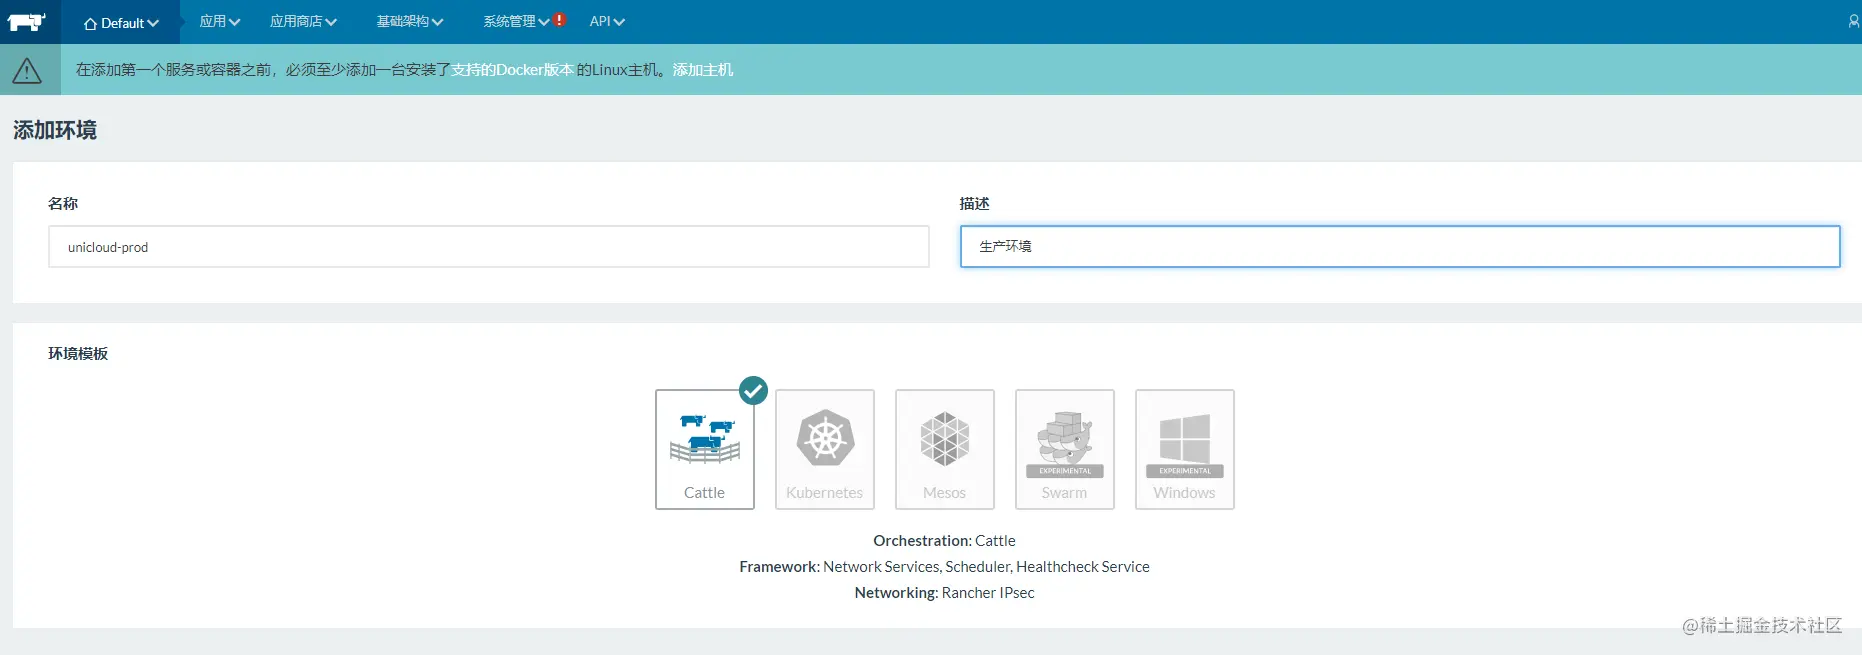Select the Kubernetes environment template
The height and width of the screenshot is (655, 1862).
click(x=825, y=449)
